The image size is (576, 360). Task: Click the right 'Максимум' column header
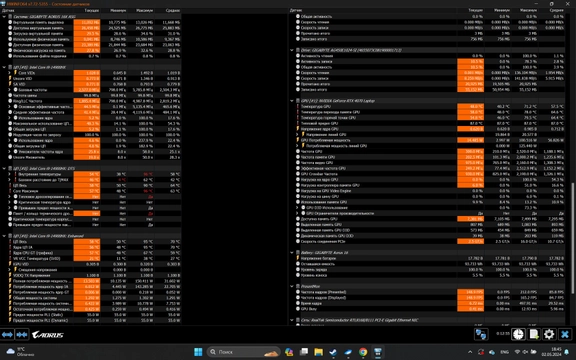click(x=529, y=10)
